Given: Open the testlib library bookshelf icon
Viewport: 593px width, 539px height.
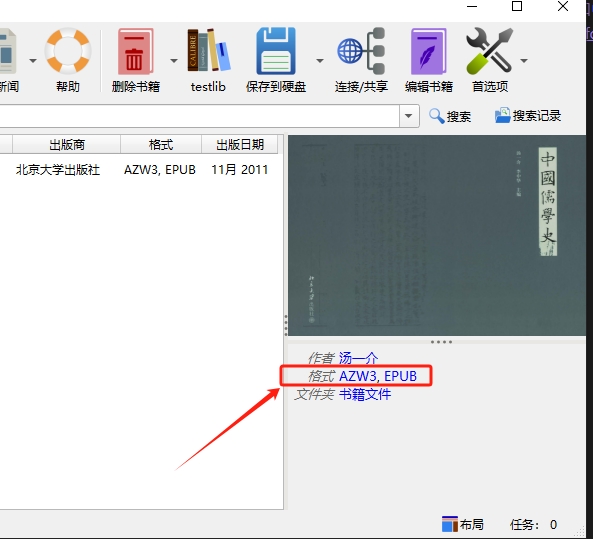Looking at the screenshot, I should (208, 50).
